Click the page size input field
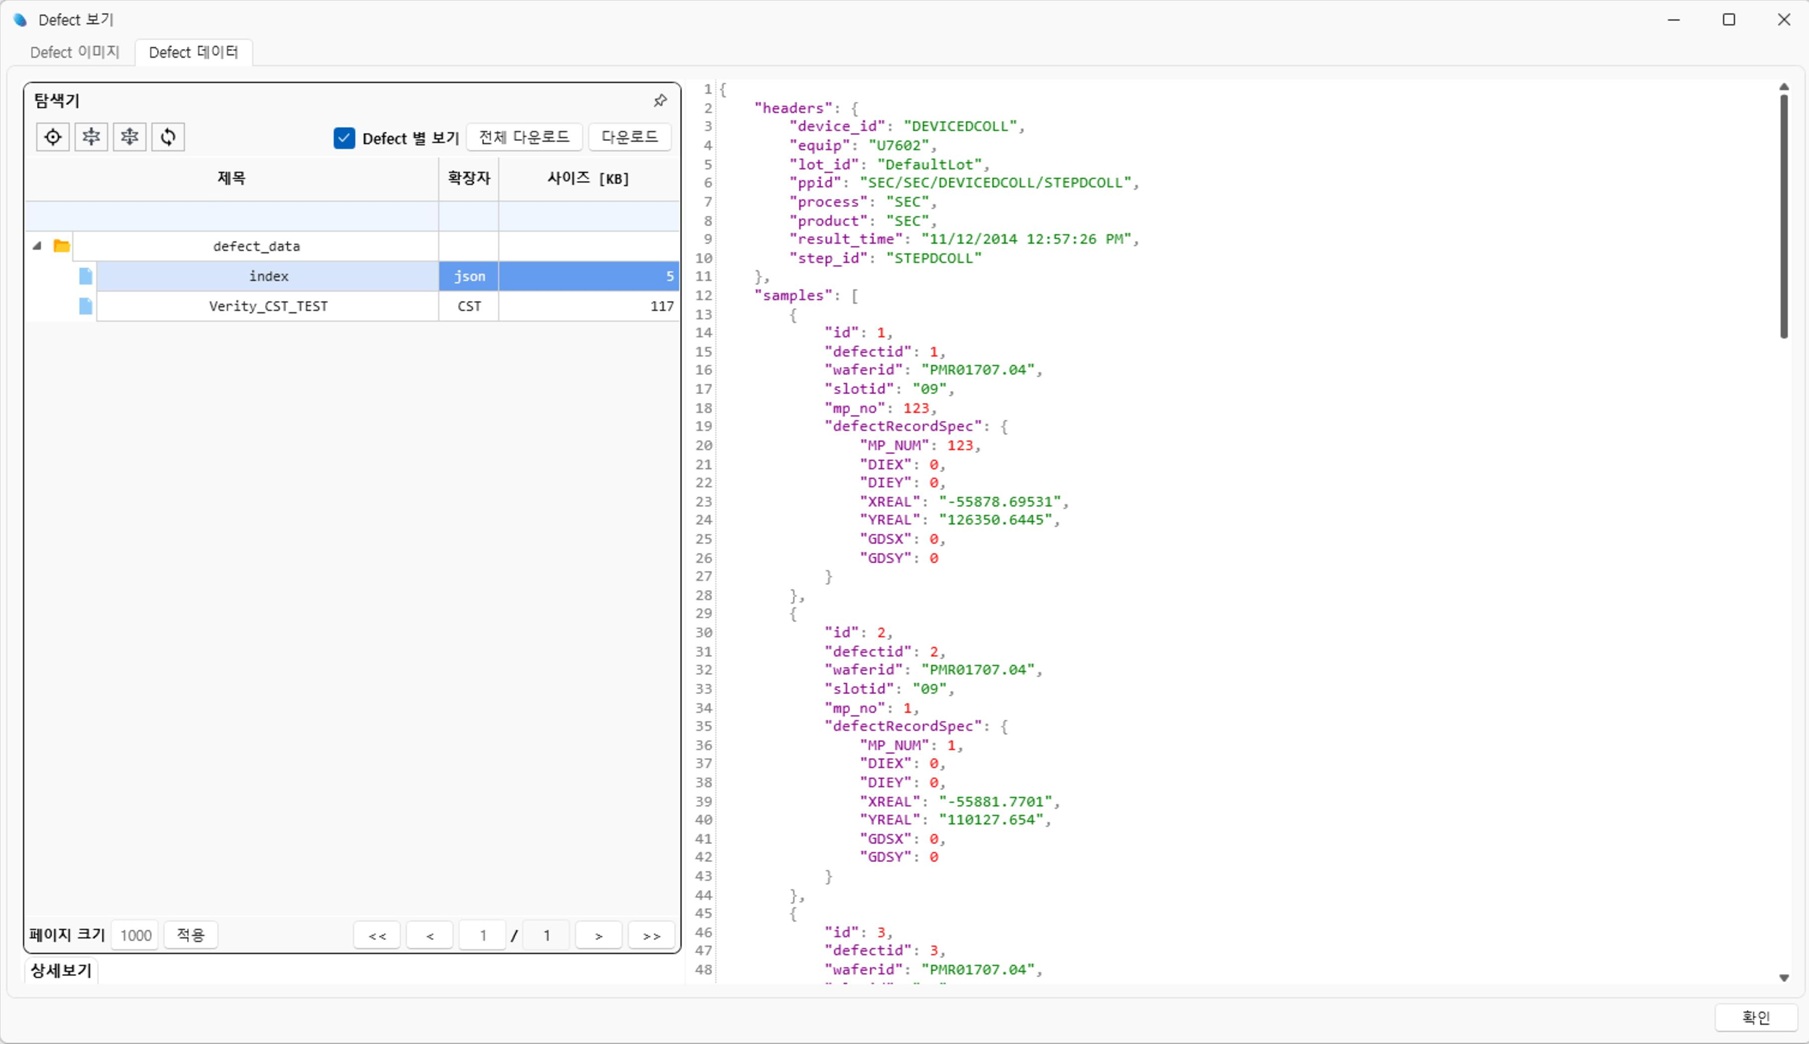This screenshot has height=1044, width=1809. coord(136,935)
